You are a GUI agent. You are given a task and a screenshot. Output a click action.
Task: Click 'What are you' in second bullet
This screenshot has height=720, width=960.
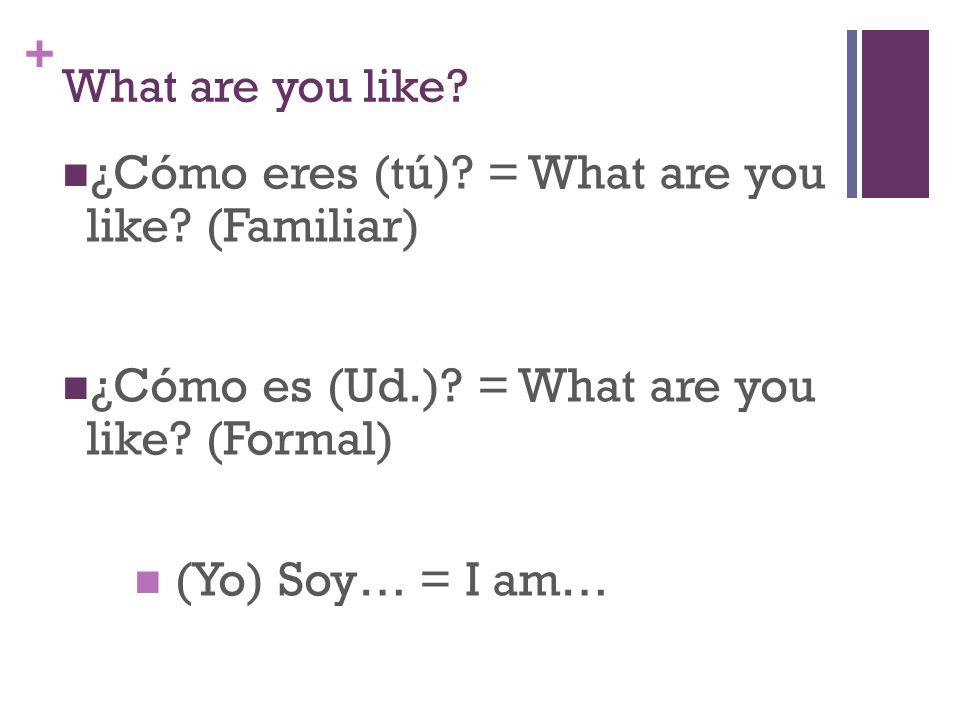click(x=667, y=388)
